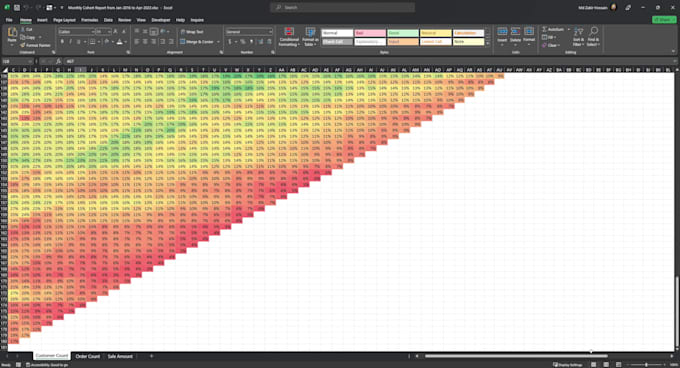
Task: Switch to the Insert ribbon tab
Action: [x=42, y=20]
